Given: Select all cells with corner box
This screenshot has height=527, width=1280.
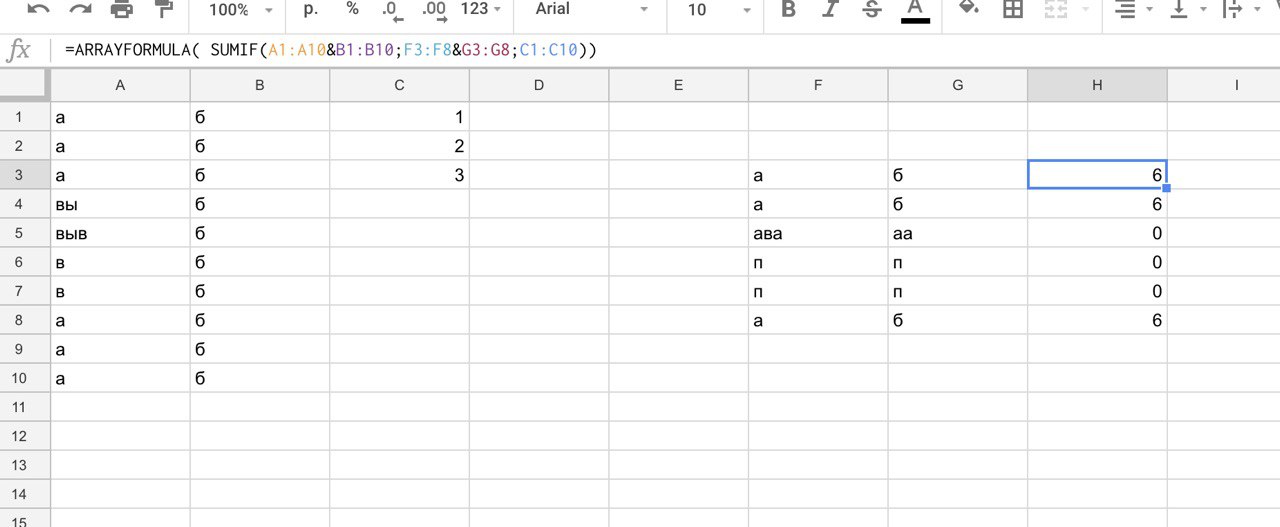Looking at the screenshot, I should (x=25, y=86).
